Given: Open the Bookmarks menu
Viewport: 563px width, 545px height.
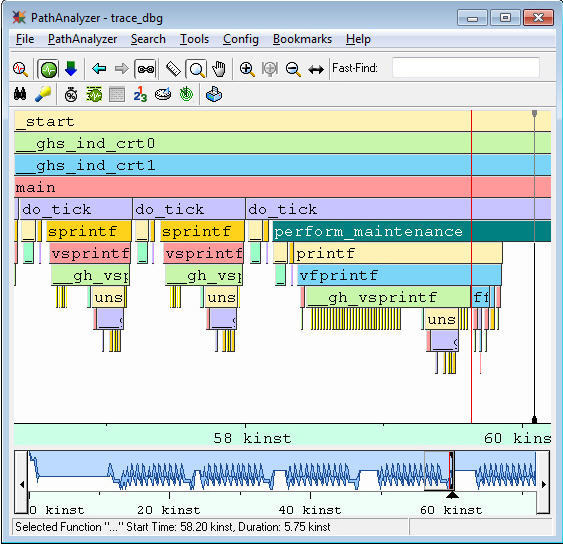Looking at the screenshot, I should tap(302, 39).
